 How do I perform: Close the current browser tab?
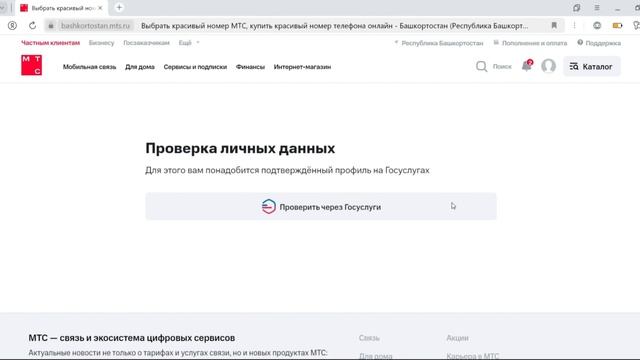(x=100, y=8)
